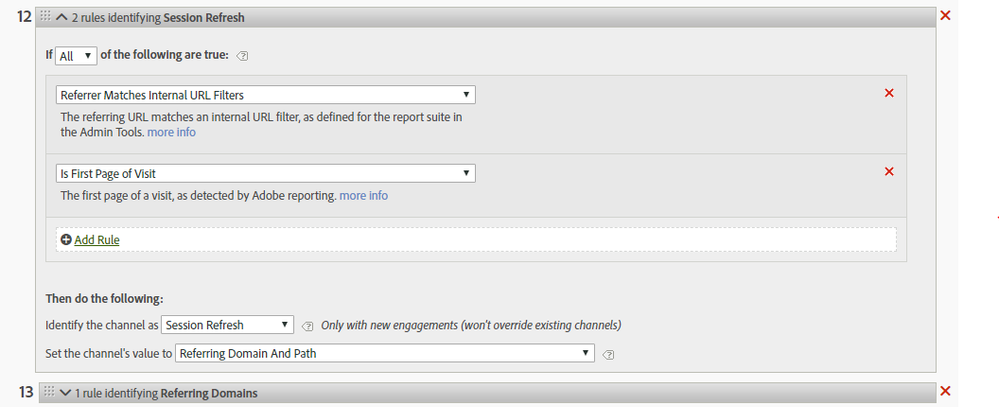Click help icon beside 'of the following are true'
Viewport: 999px width, 407px height.
click(x=244, y=56)
